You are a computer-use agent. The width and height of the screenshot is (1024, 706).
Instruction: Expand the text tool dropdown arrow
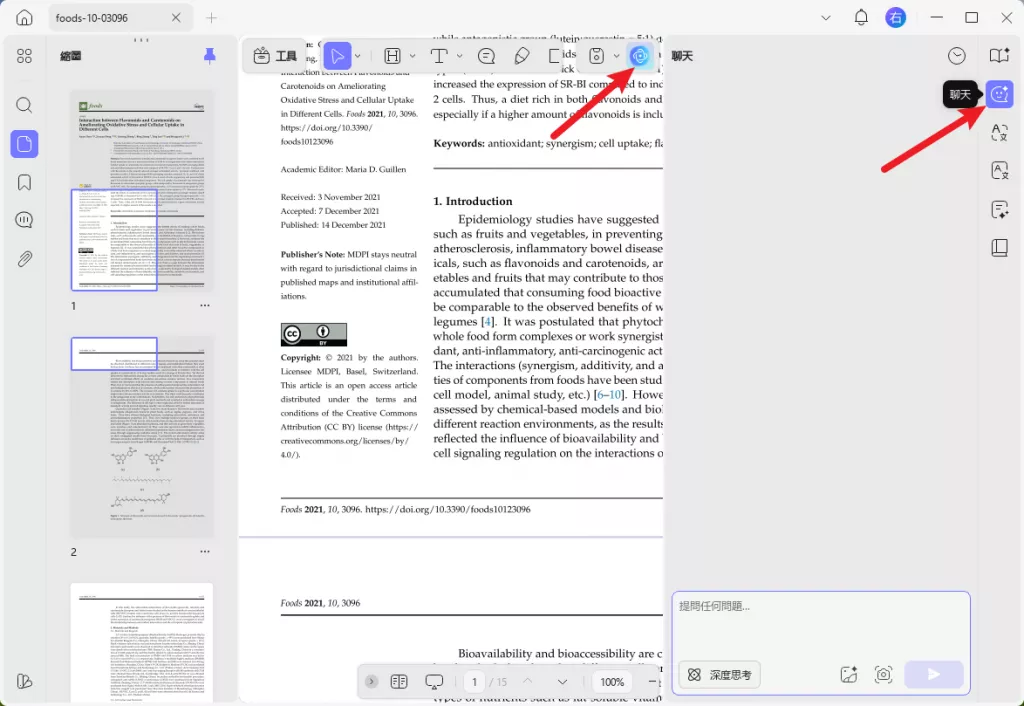coord(460,56)
